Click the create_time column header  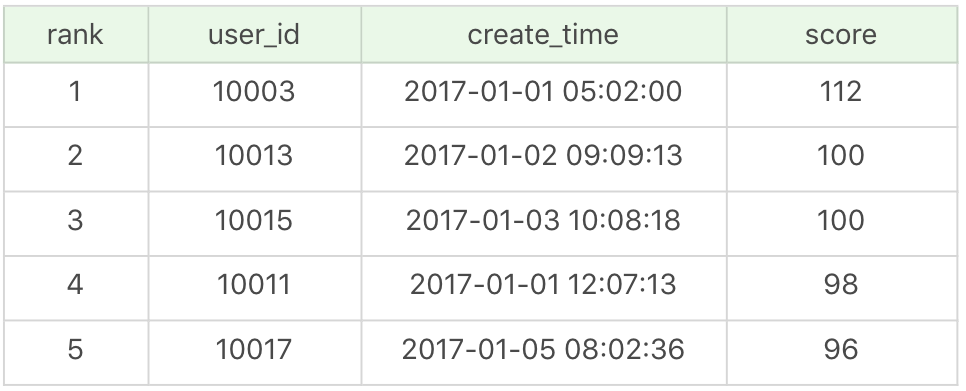point(543,34)
